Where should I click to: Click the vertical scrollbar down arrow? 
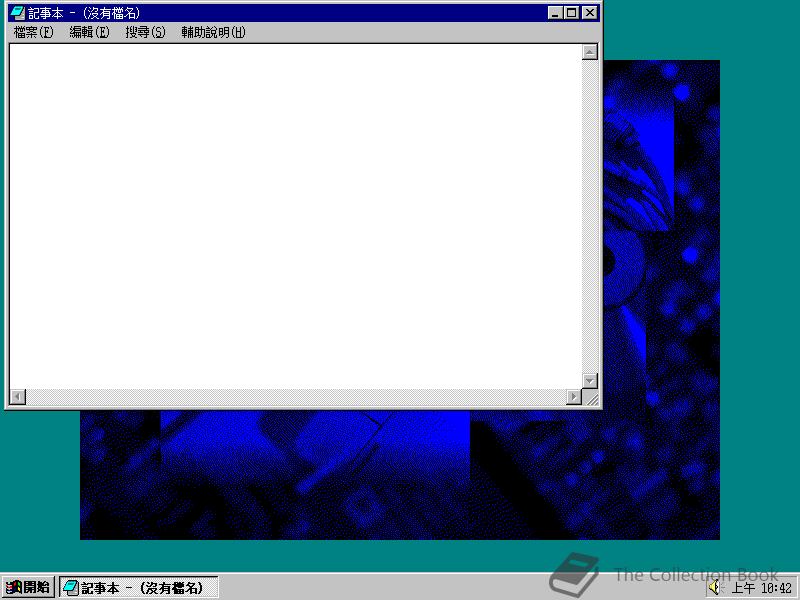tap(590, 381)
